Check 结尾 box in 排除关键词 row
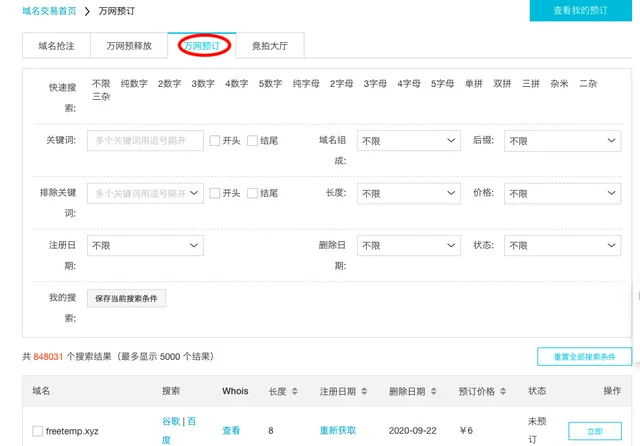Image resolution: width=640 pixels, height=446 pixels. tap(252, 193)
